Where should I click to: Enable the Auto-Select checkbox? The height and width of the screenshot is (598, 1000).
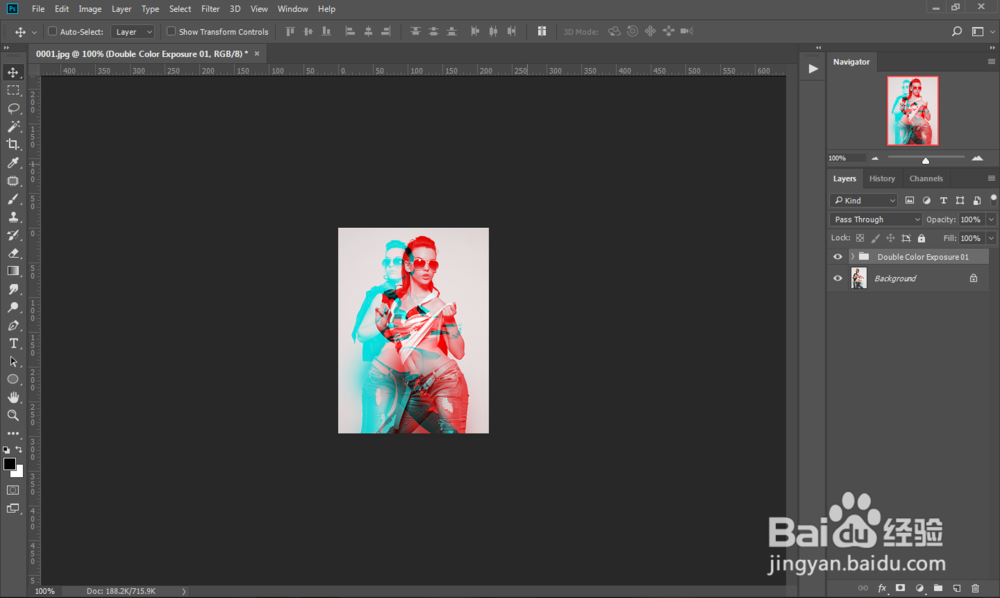pos(52,31)
